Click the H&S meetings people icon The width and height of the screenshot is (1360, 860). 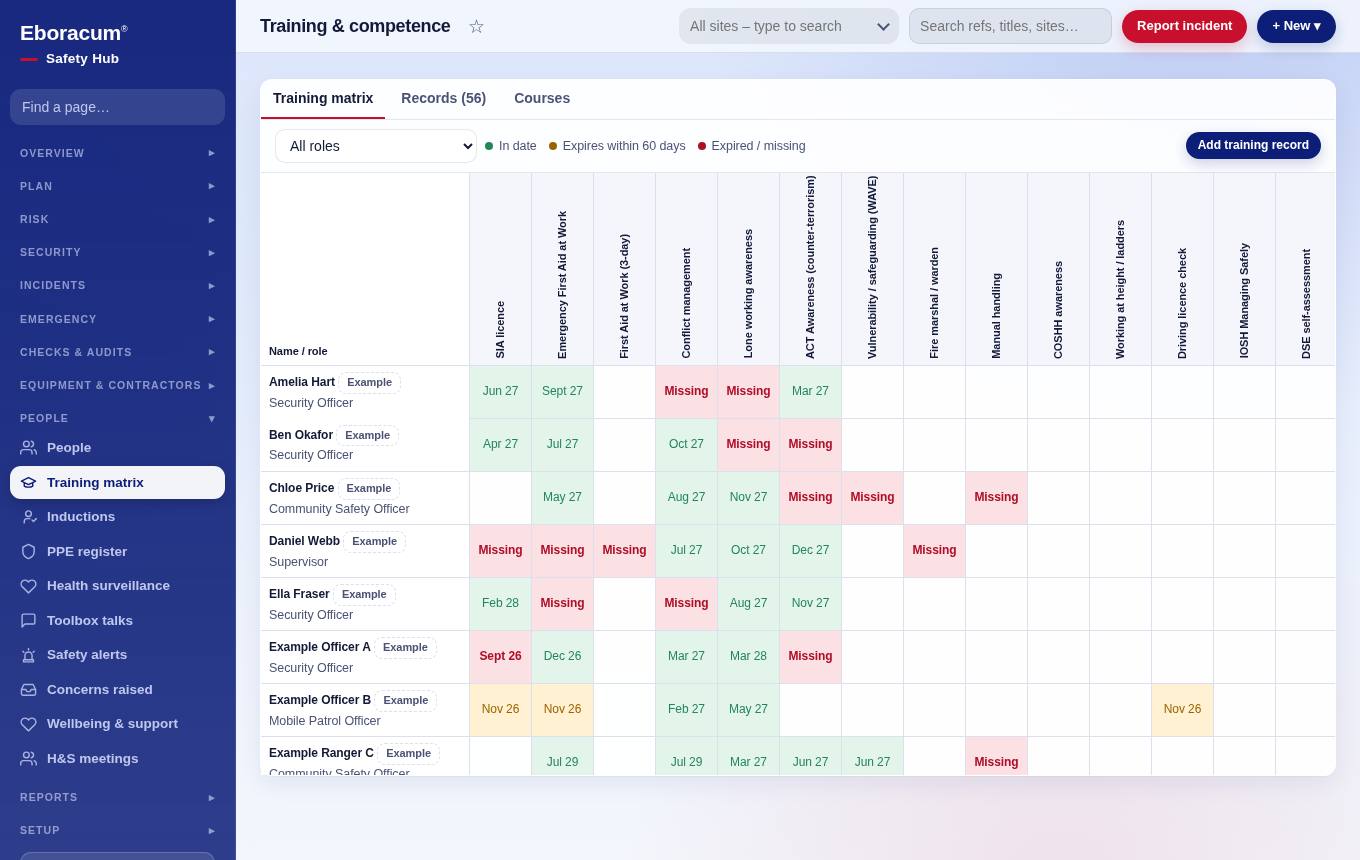click(x=28, y=758)
